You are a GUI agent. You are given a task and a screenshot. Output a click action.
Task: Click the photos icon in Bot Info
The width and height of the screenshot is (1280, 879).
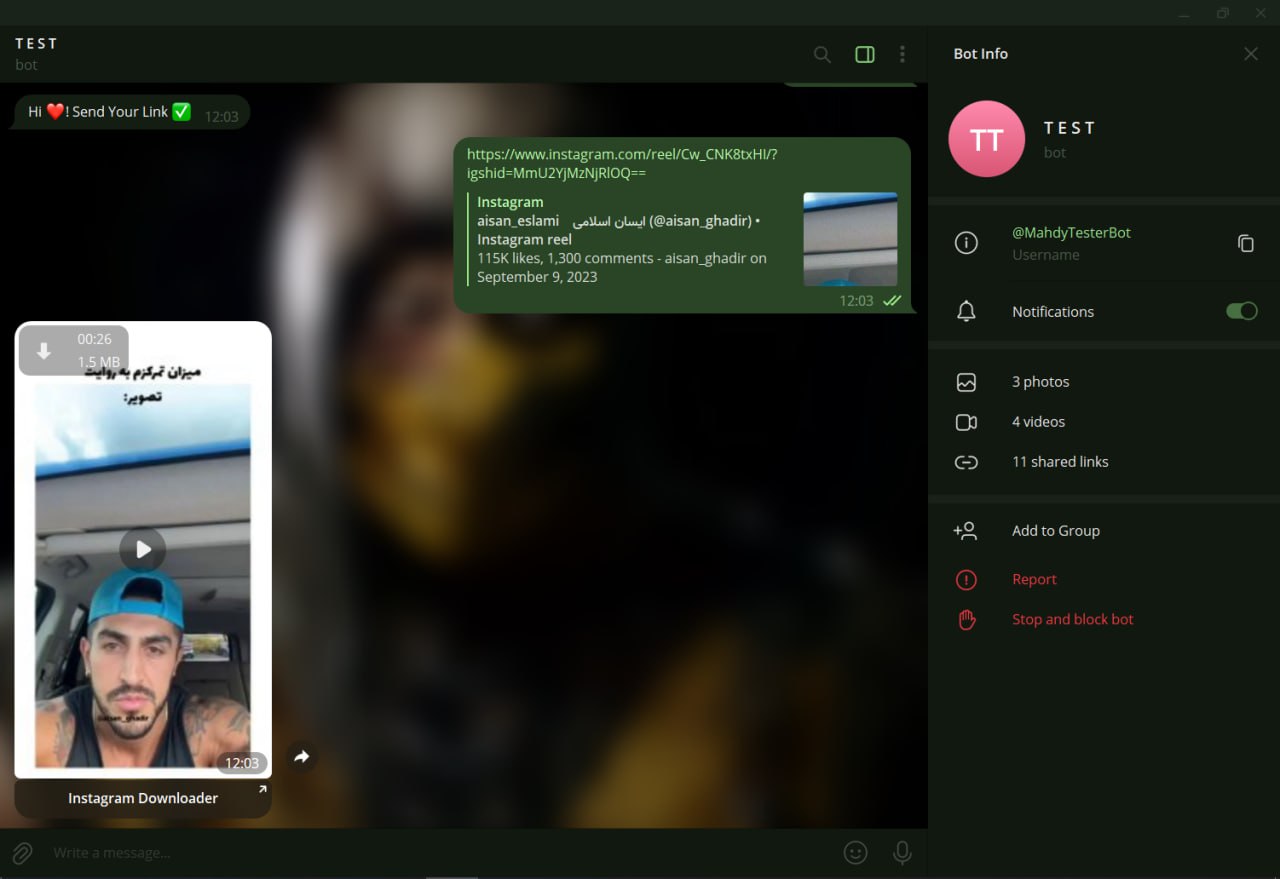[x=966, y=382]
